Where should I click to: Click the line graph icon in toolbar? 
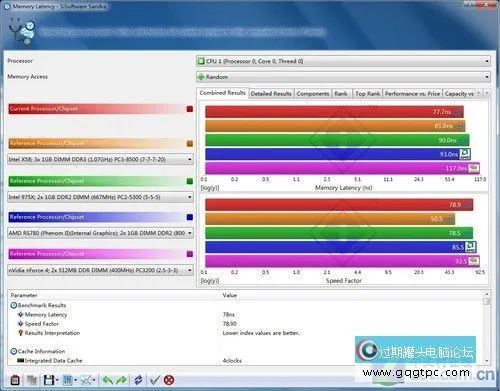[86, 380]
